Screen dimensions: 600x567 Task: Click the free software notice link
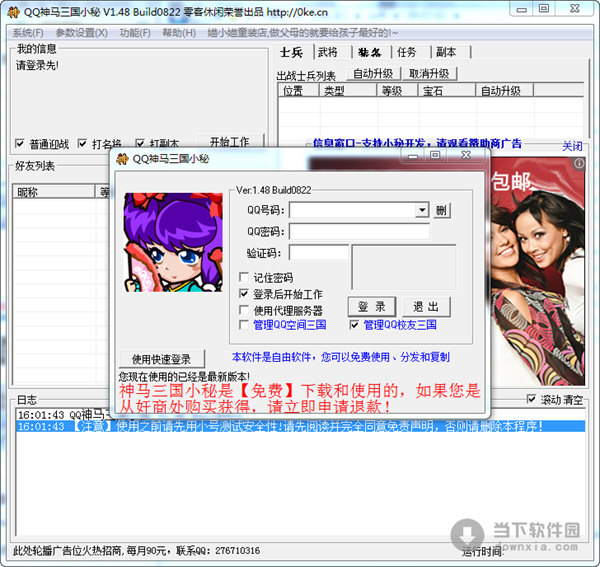[x=341, y=357]
